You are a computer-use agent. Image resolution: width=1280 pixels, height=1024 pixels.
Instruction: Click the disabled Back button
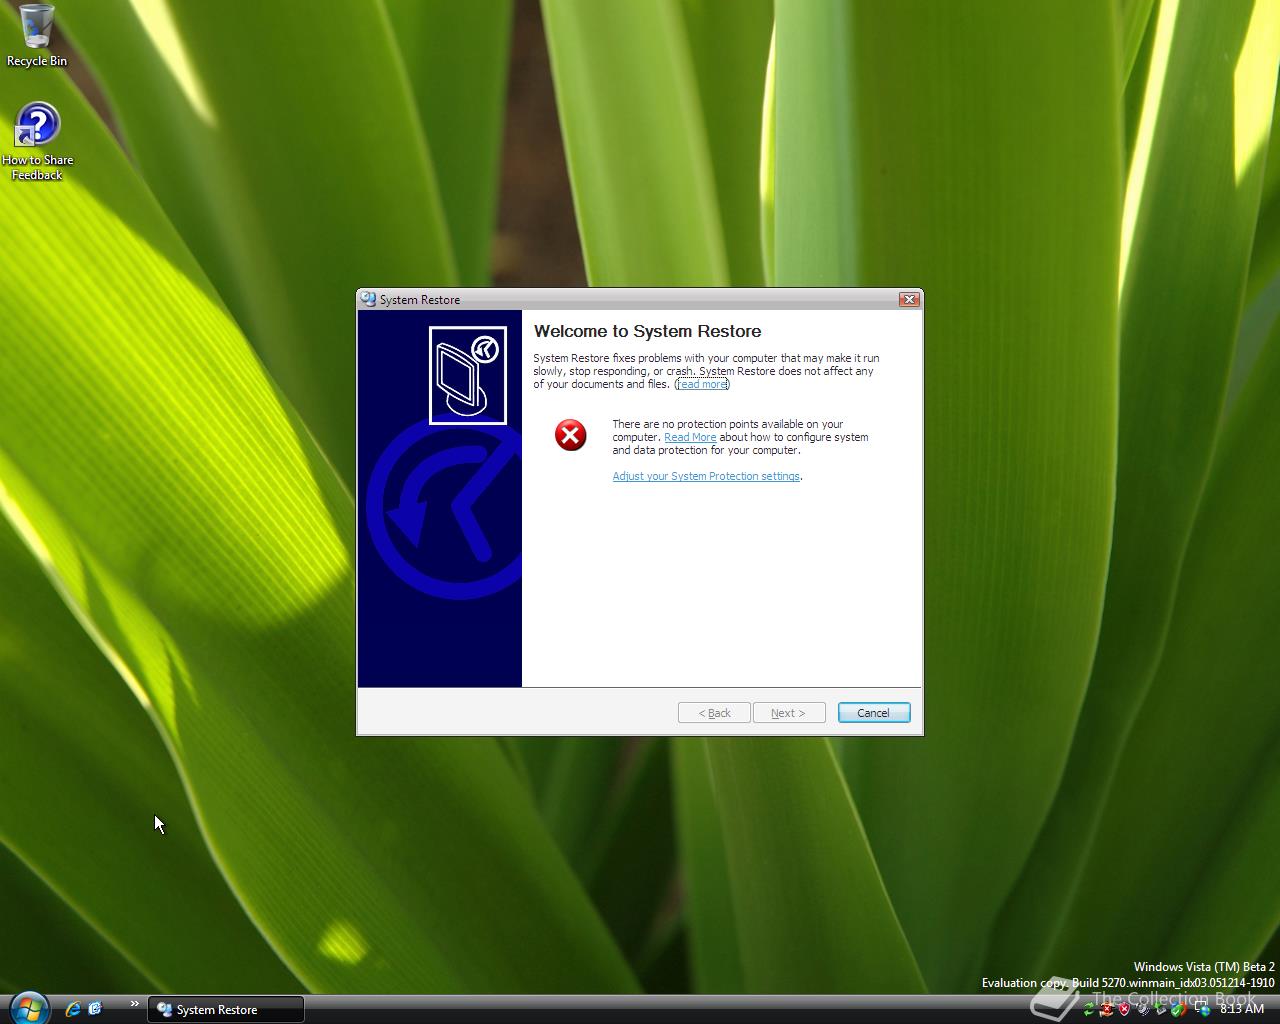pyautogui.click(x=714, y=713)
